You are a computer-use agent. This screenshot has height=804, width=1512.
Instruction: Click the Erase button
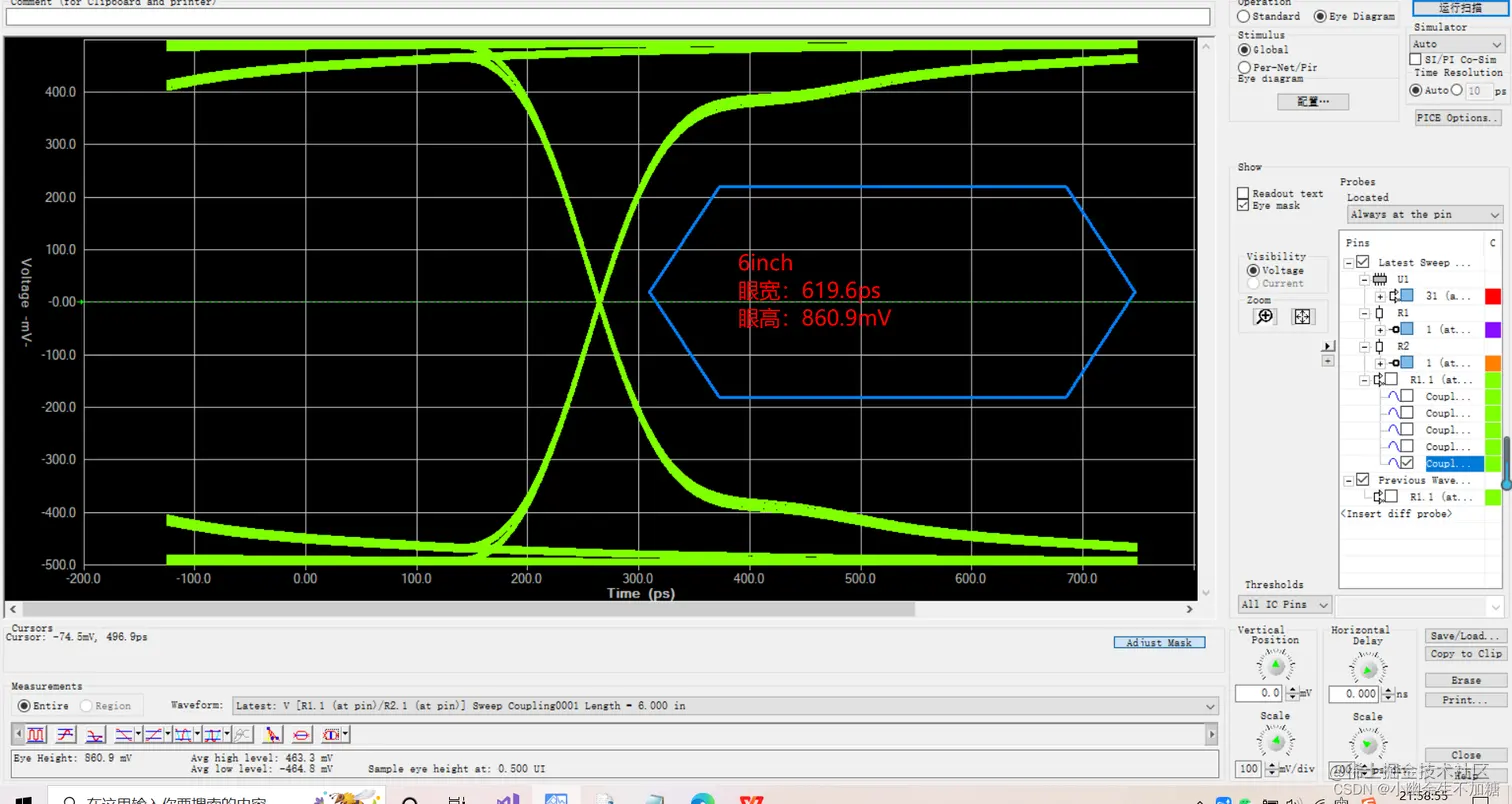[1465, 680]
